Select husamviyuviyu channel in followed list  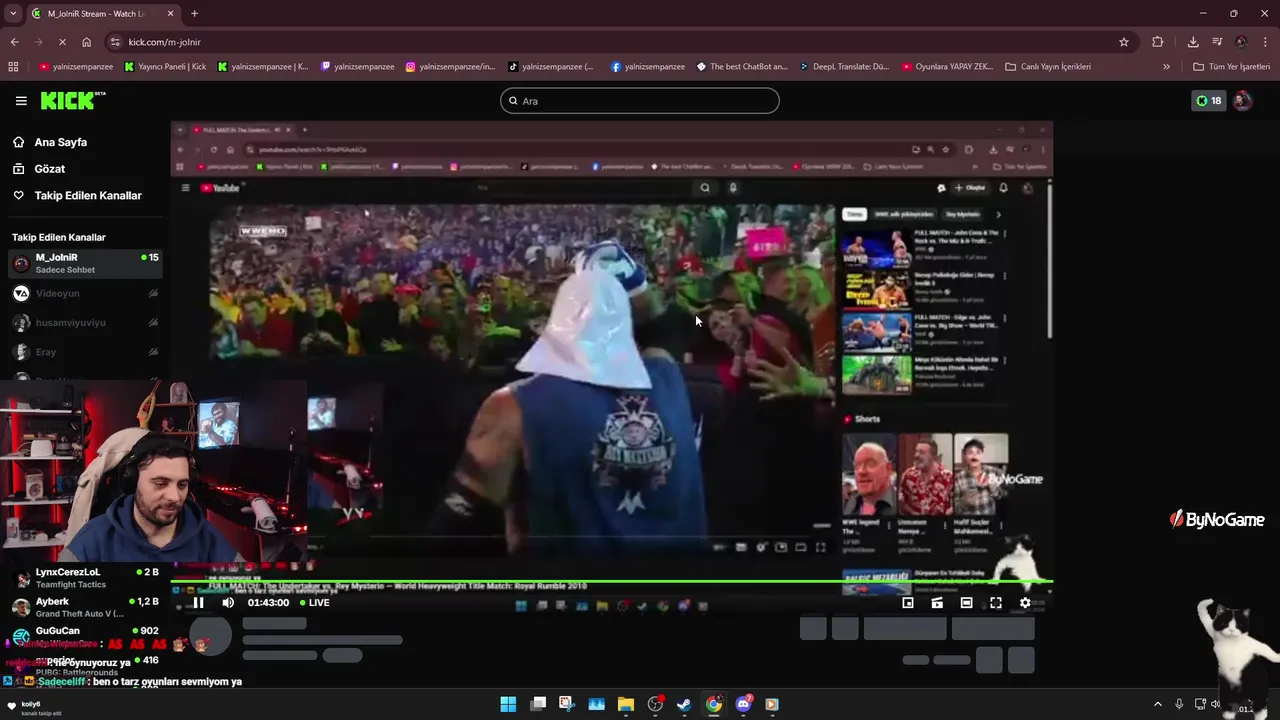[85, 322]
